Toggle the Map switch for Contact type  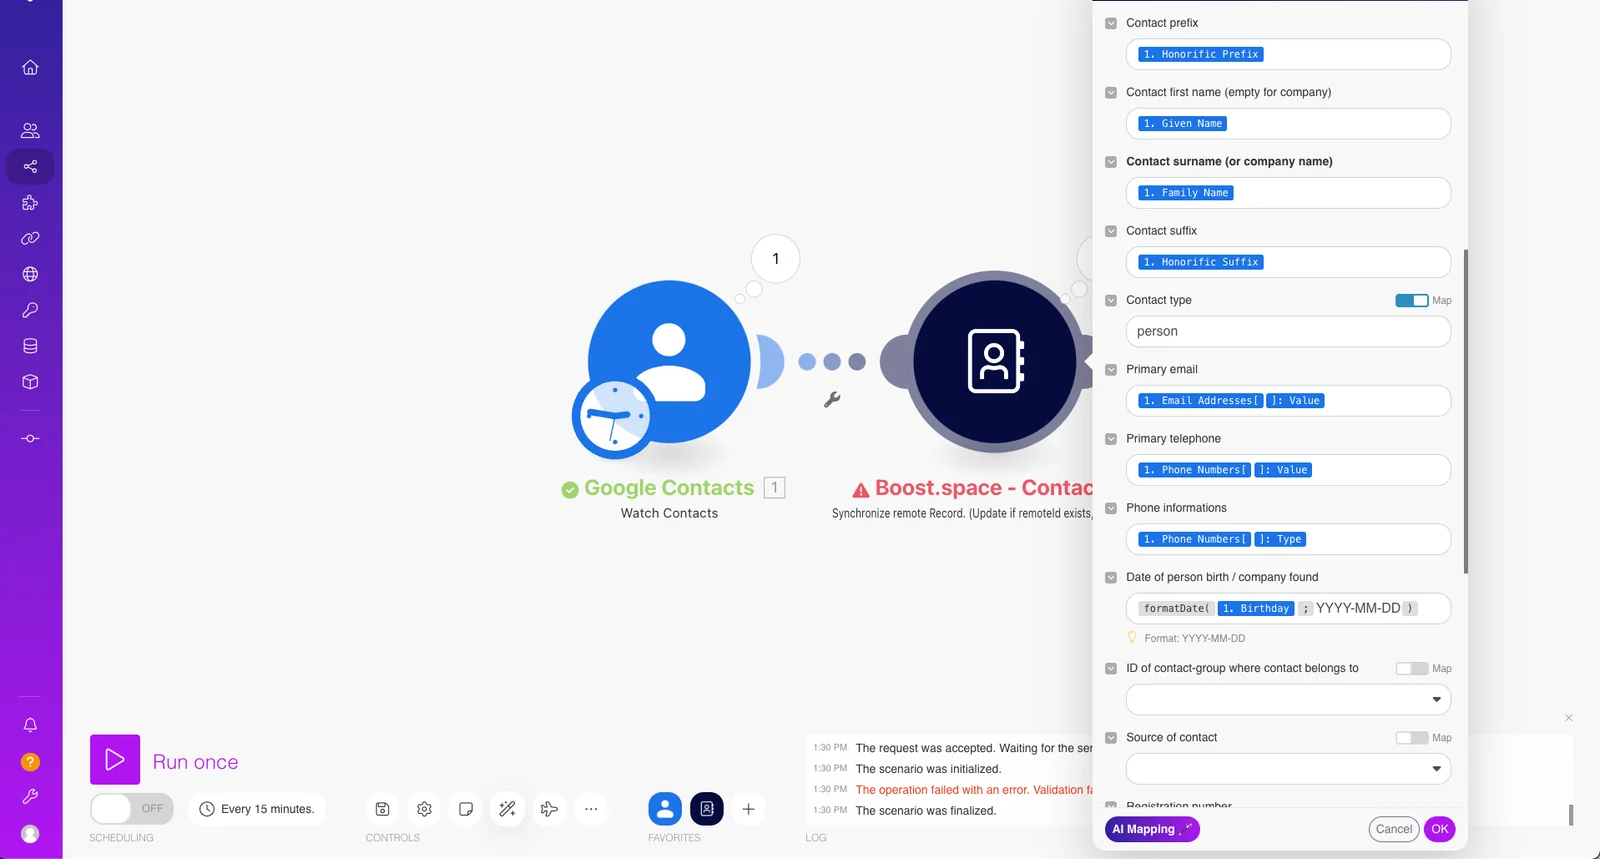click(x=1412, y=300)
